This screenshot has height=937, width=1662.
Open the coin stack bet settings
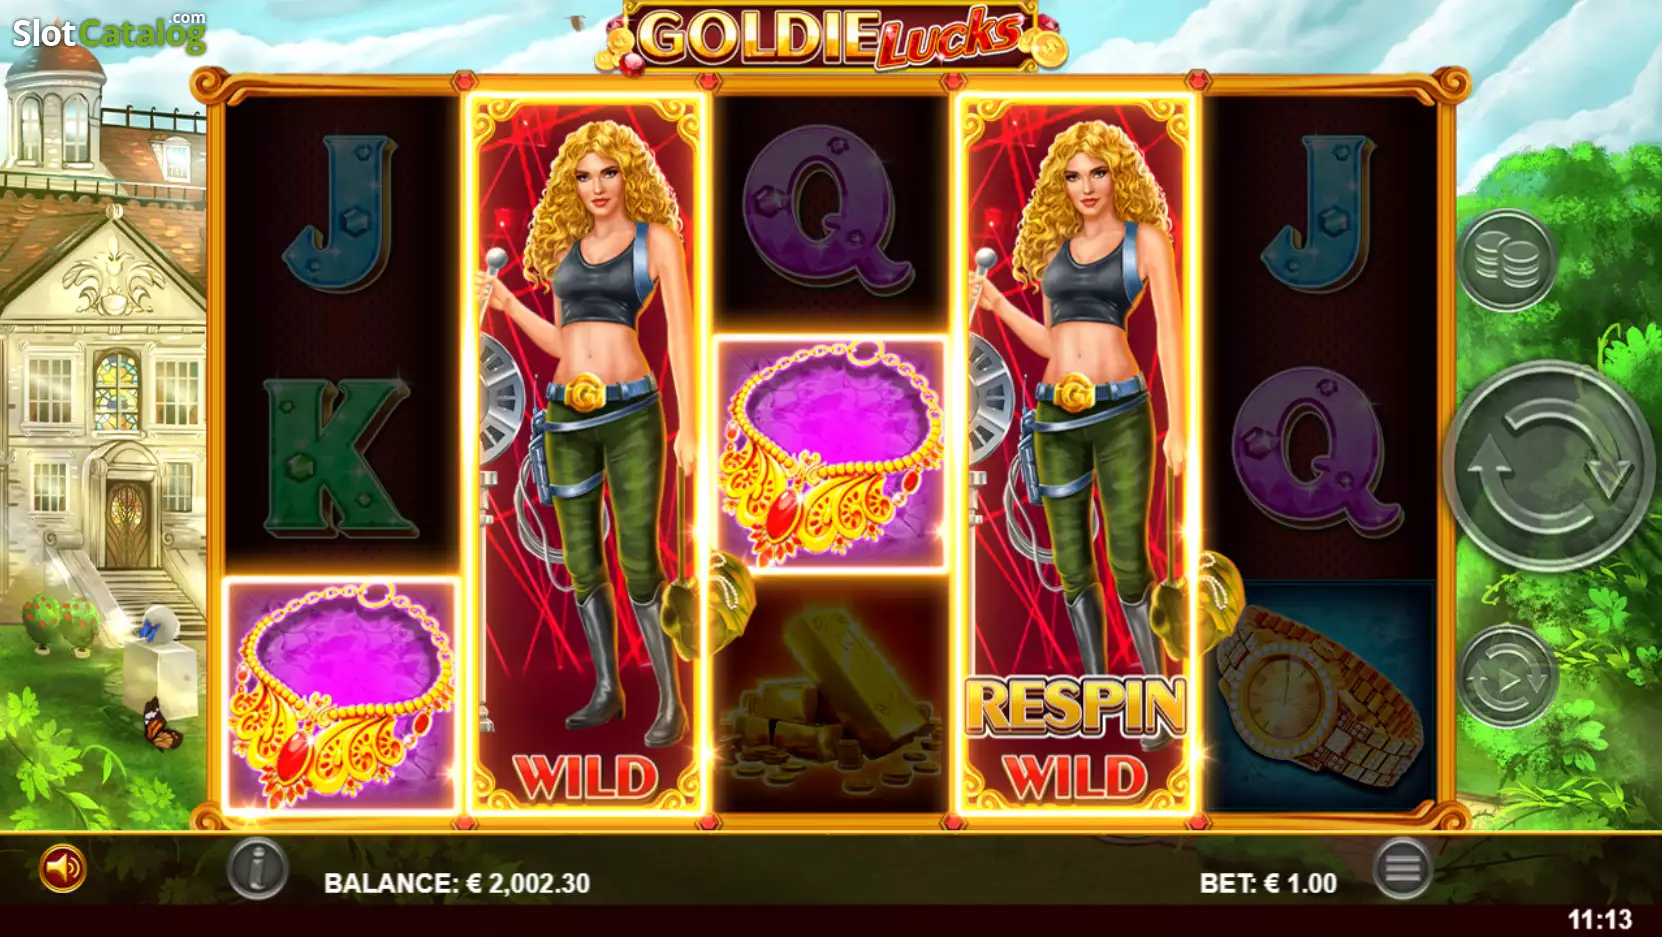click(1506, 260)
